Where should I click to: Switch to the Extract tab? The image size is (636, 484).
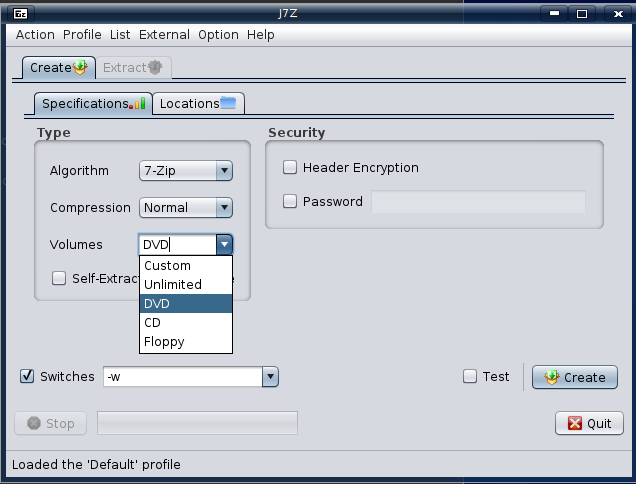pos(133,68)
